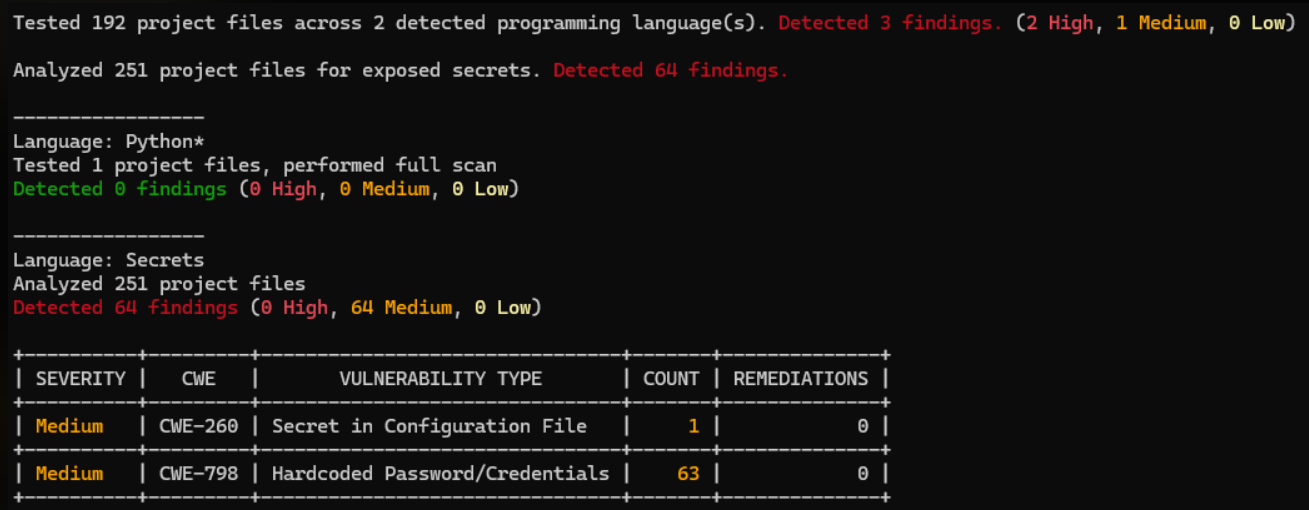Click "2 High" in the first summary line
The width and height of the screenshot is (1309, 510).
click(1058, 23)
